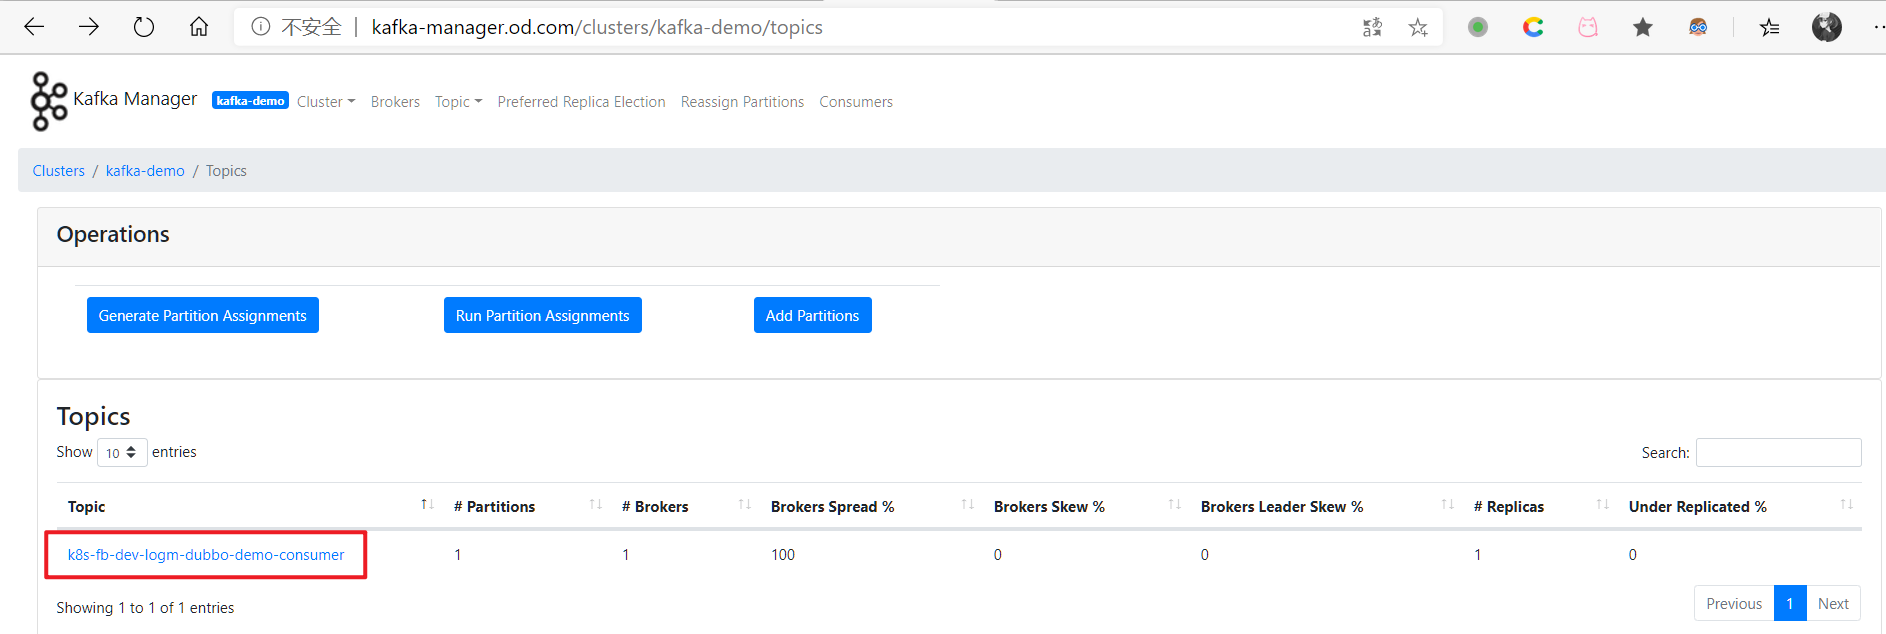Open topic k8s-fb-dev-logm-dubbo-demo-consumer
This screenshot has height=634, width=1886.
click(x=206, y=555)
